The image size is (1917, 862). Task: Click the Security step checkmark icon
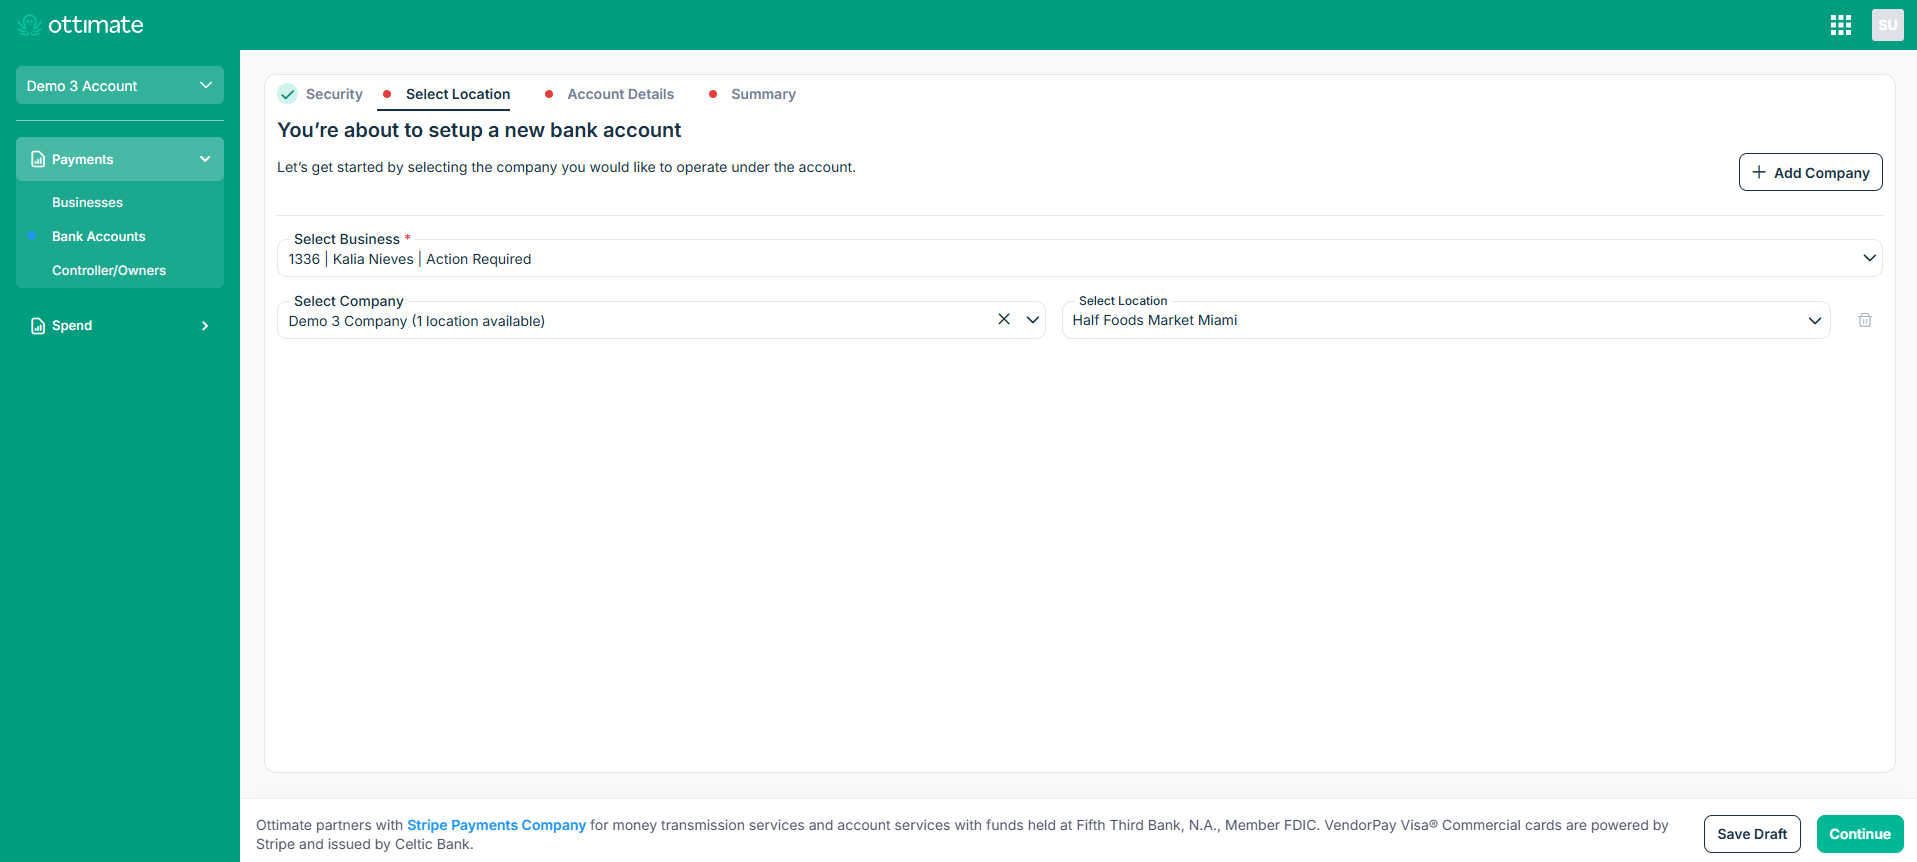coord(288,94)
